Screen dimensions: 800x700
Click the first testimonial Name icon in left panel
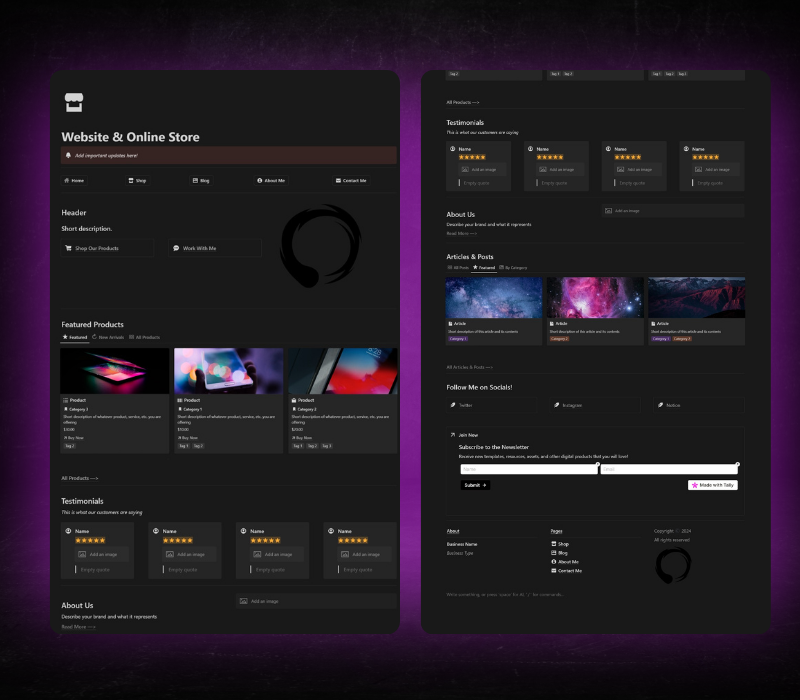coord(68,531)
